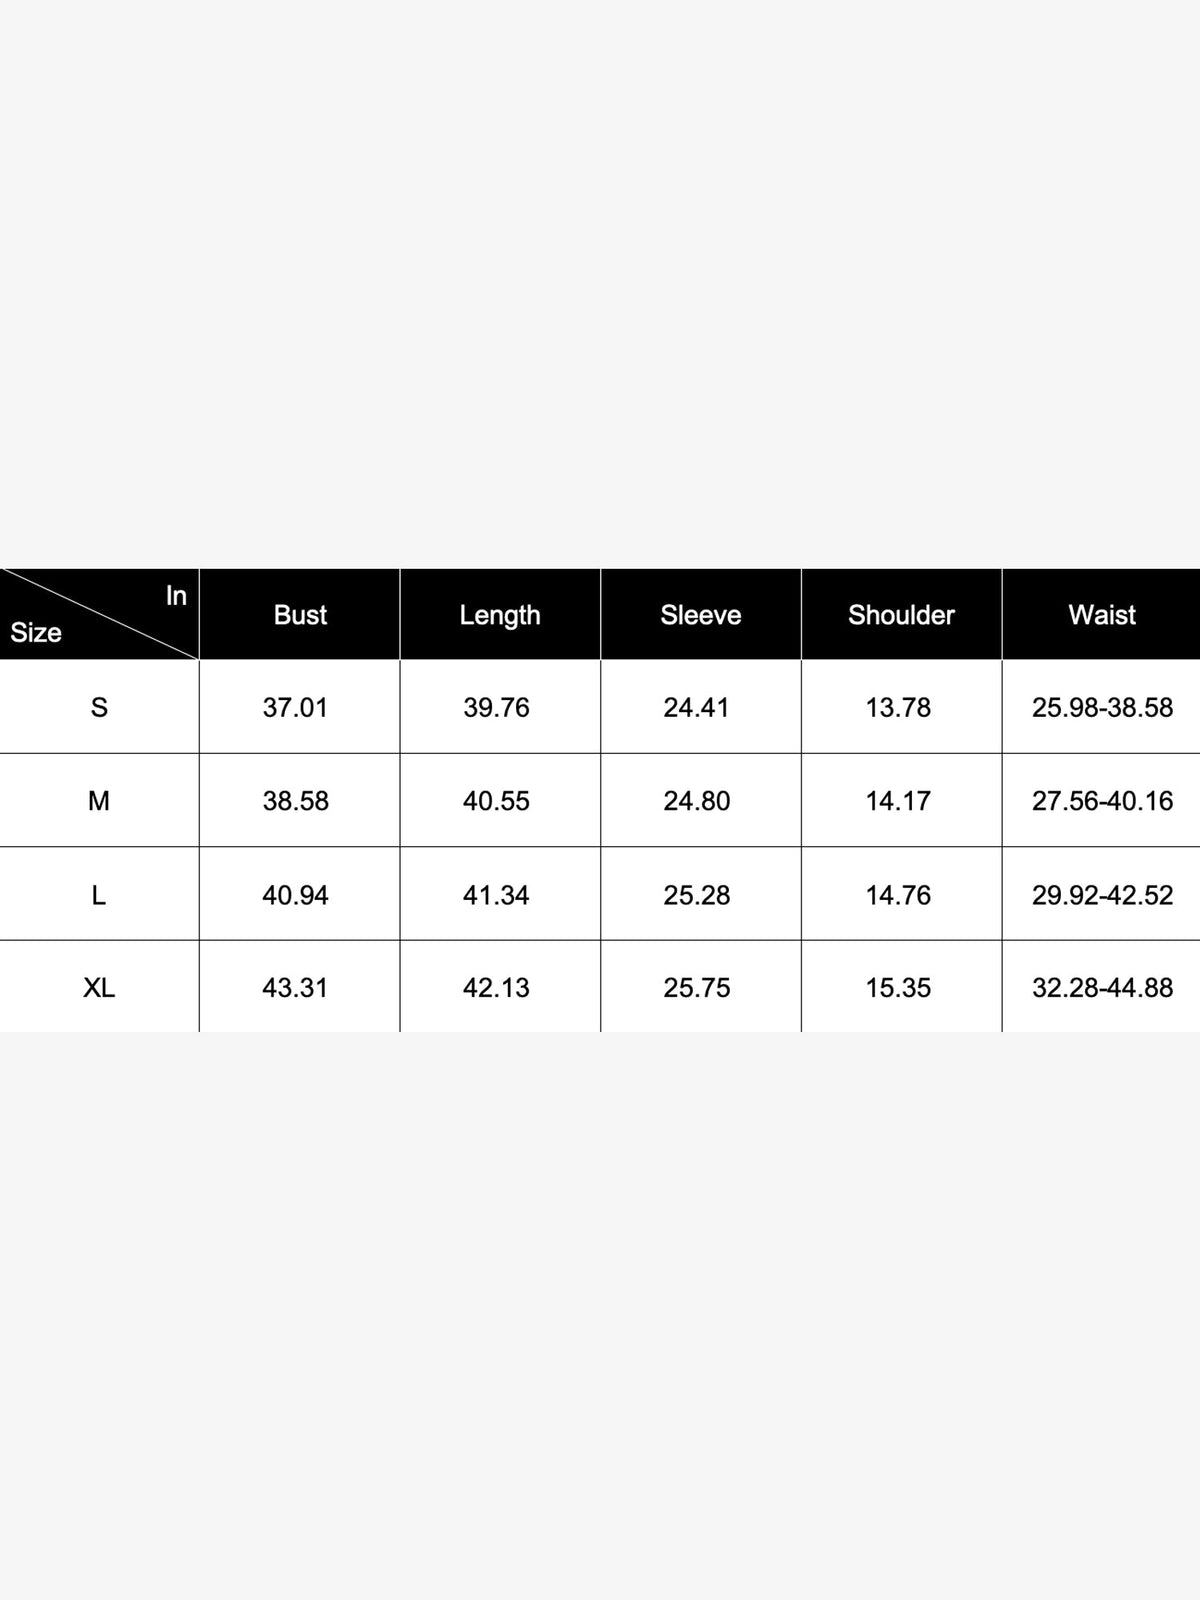The width and height of the screenshot is (1200, 1600).
Task: Click the 25.28 sleeve value cell
Action: [701, 894]
